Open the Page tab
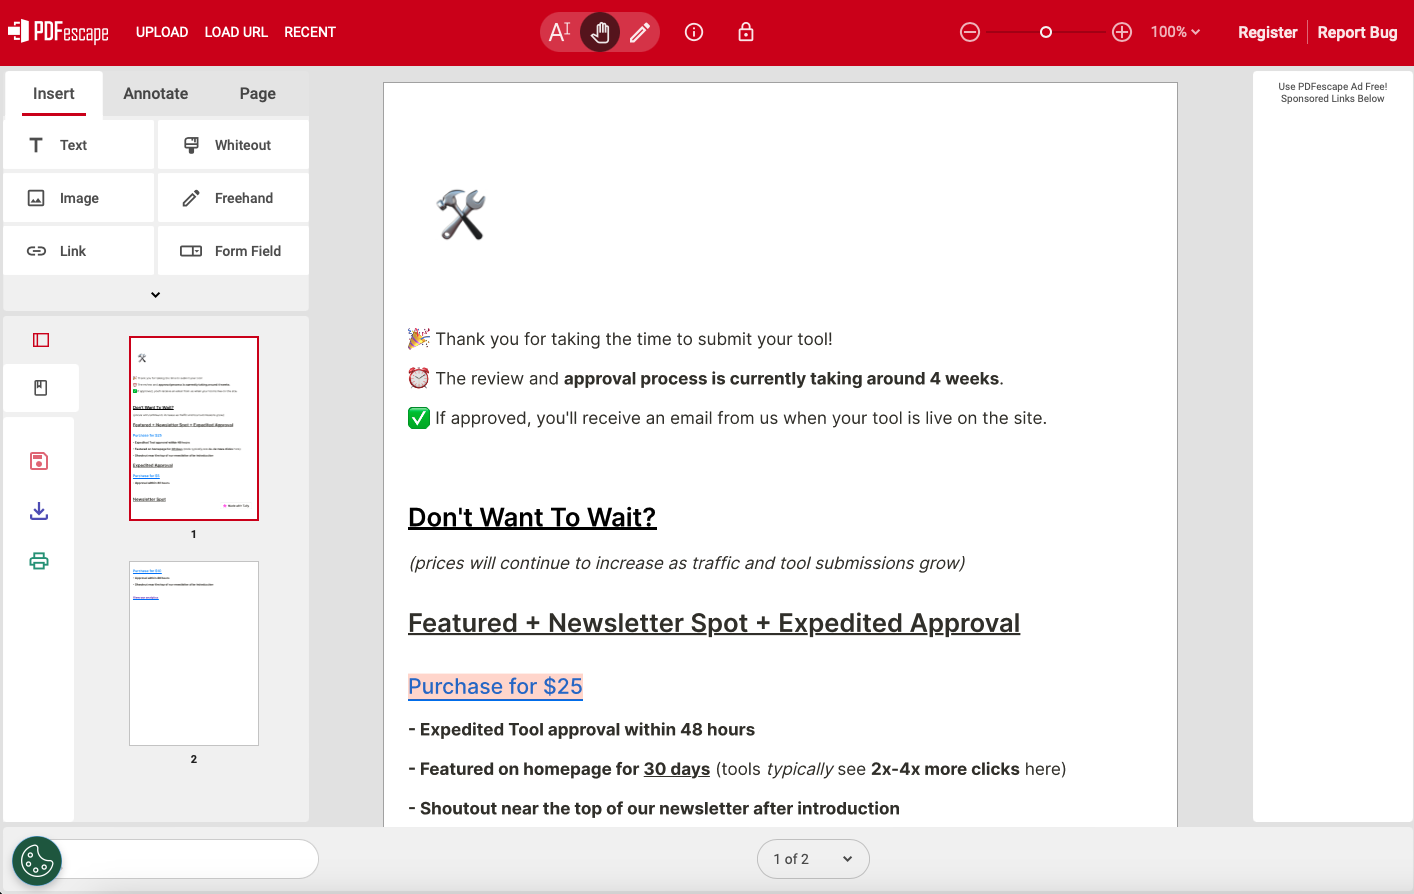1414x894 pixels. [x=258, y=94]
